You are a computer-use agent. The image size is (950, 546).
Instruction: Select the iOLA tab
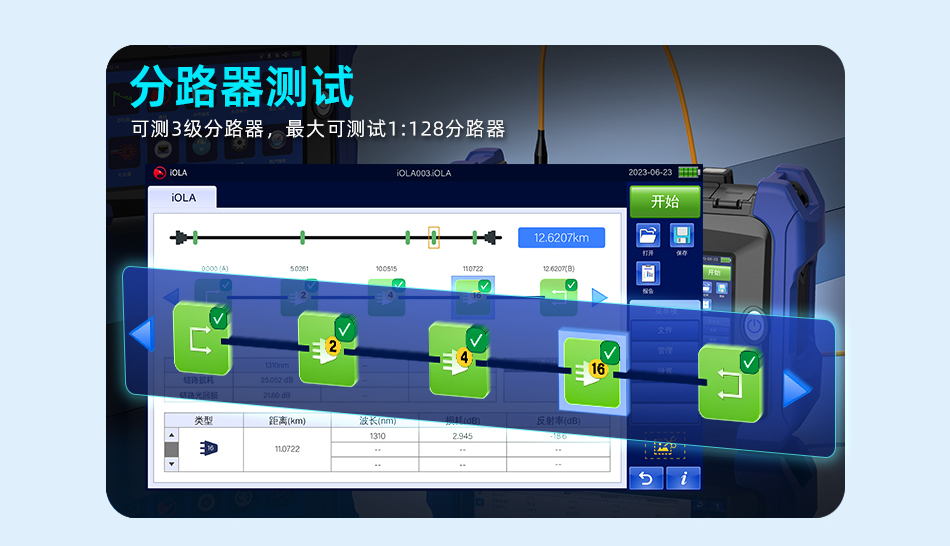pos(183,198)
